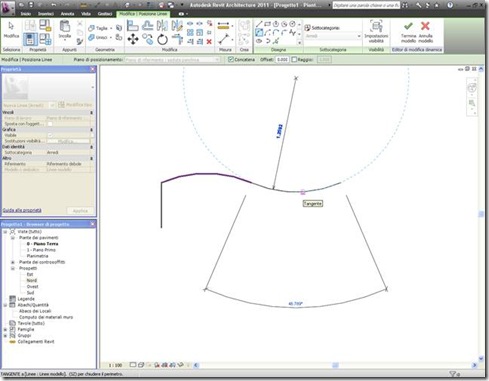Image resolution: width=489 pixels, height=381 pixels.
Task: Click the 1 : 100 view scale control
Action: click(x=115, y=365)
